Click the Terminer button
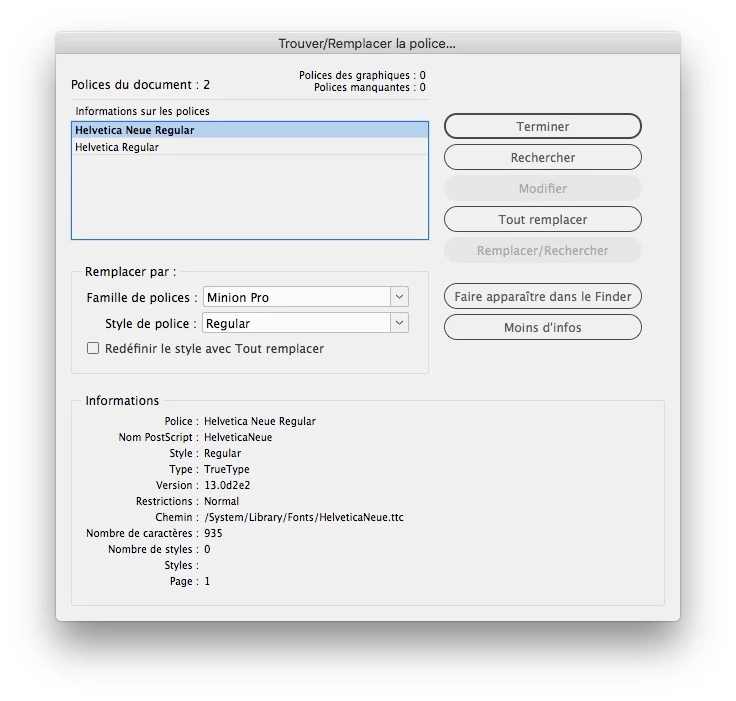The height and width of the screenshot is (701, 736). pos(543,126)
